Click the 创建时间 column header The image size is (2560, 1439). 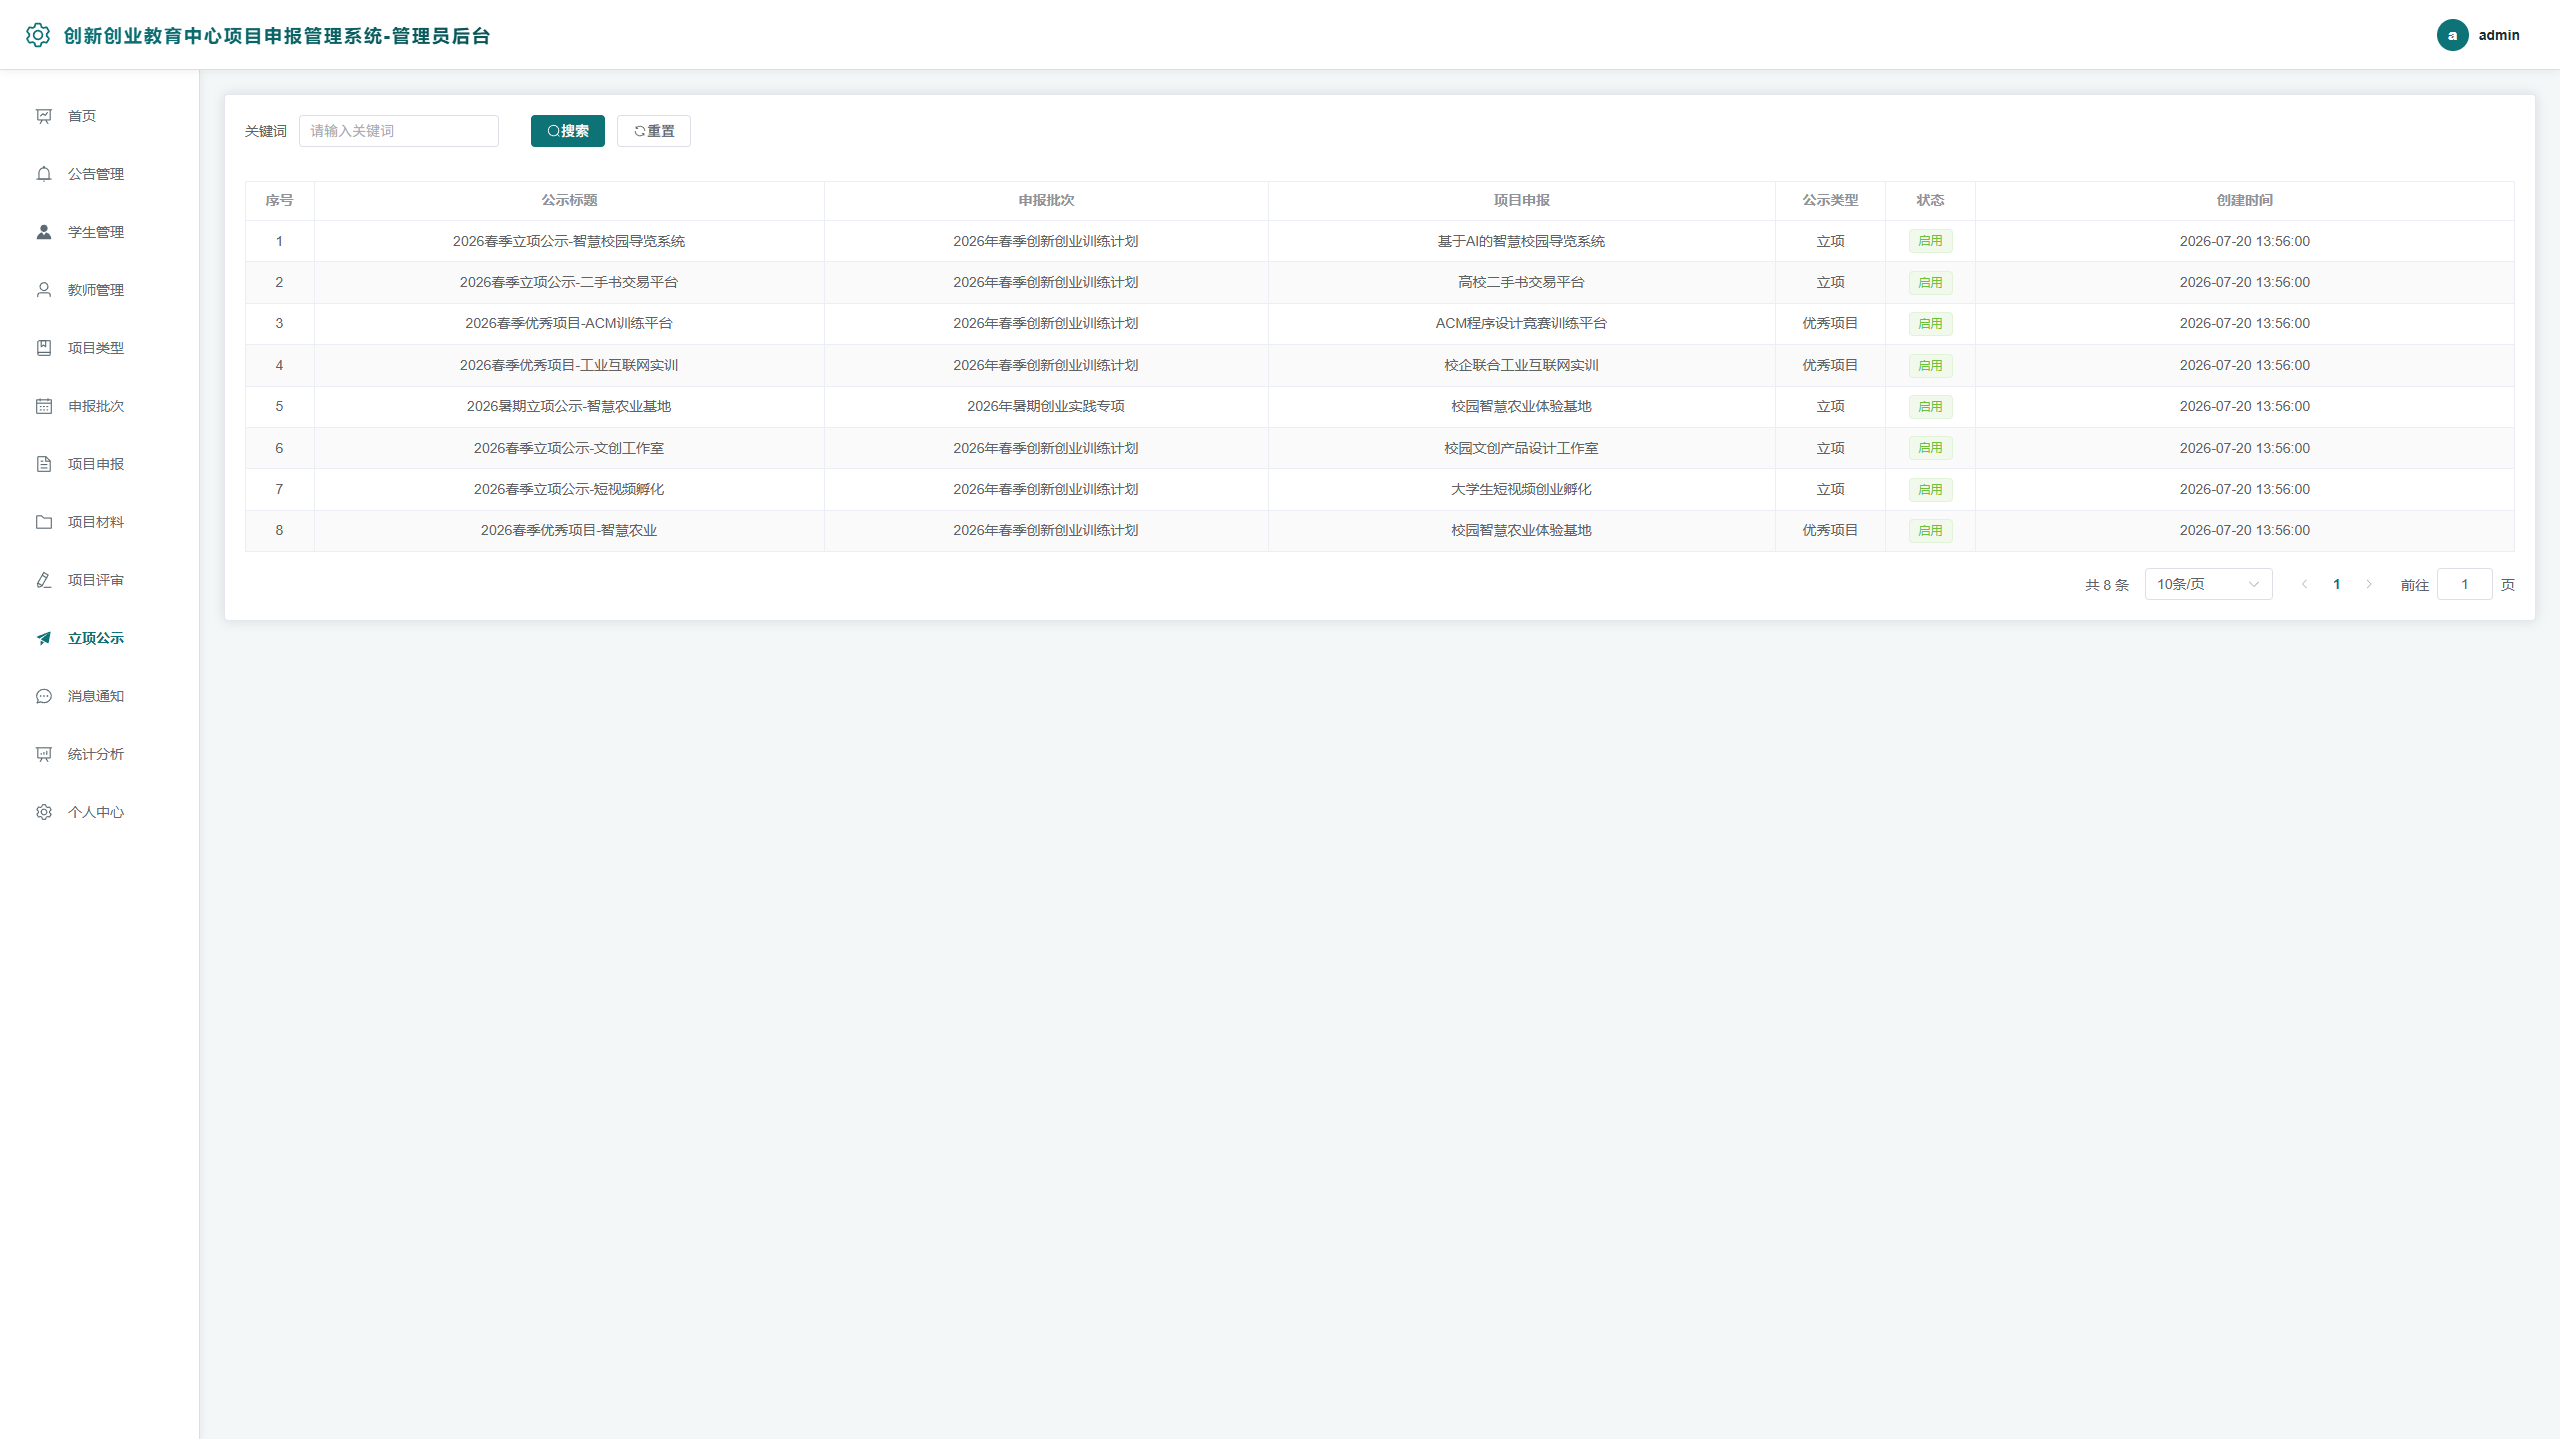2244,200
